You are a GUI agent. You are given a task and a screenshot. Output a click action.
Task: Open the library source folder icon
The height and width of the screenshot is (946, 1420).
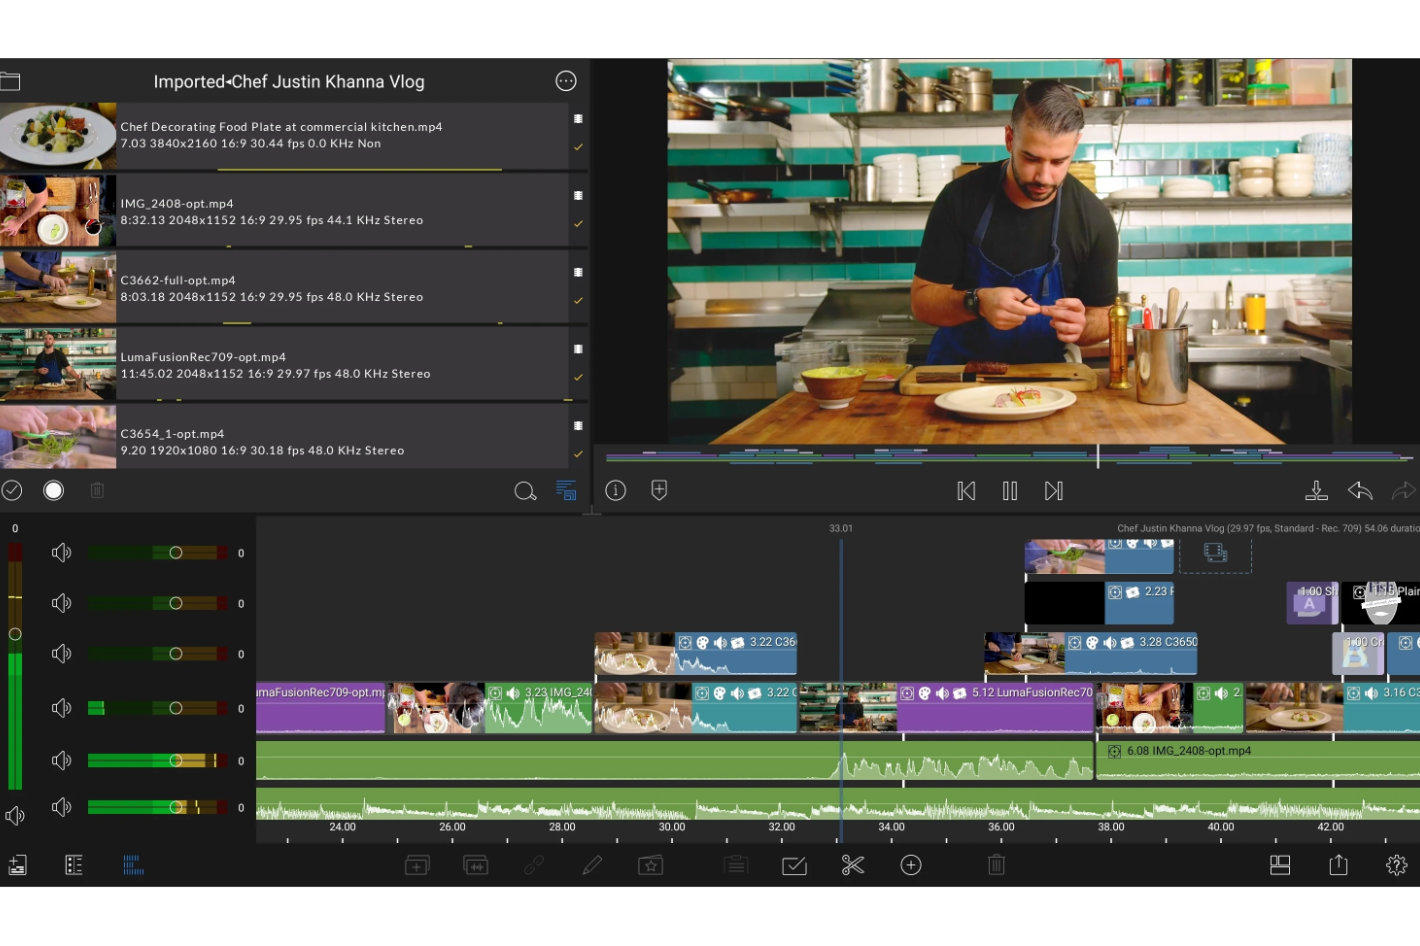pos(10,82)
